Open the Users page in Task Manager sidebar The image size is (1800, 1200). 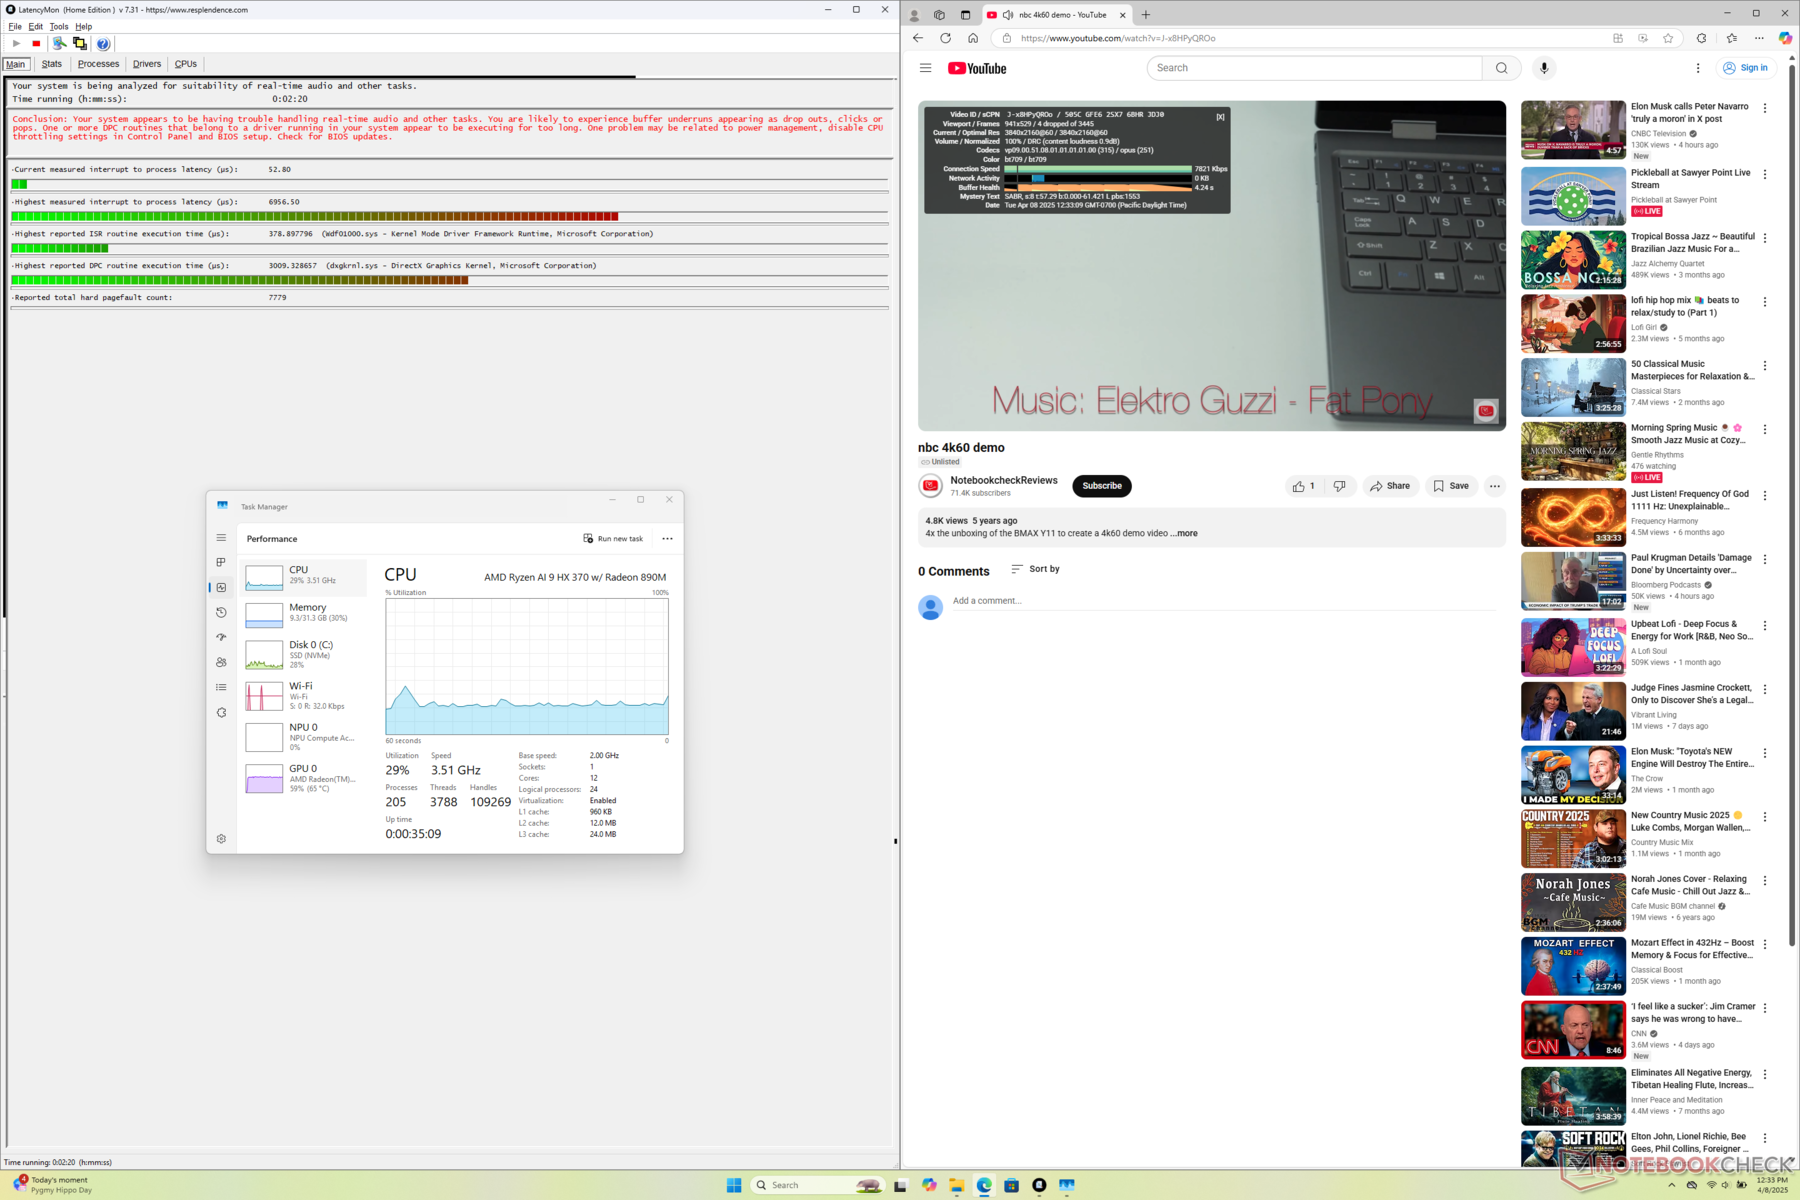coord(221,662)
